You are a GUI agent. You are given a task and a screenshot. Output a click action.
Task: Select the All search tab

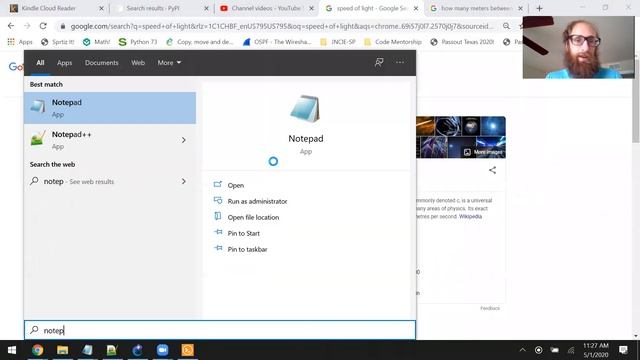[x=40, y=63]
